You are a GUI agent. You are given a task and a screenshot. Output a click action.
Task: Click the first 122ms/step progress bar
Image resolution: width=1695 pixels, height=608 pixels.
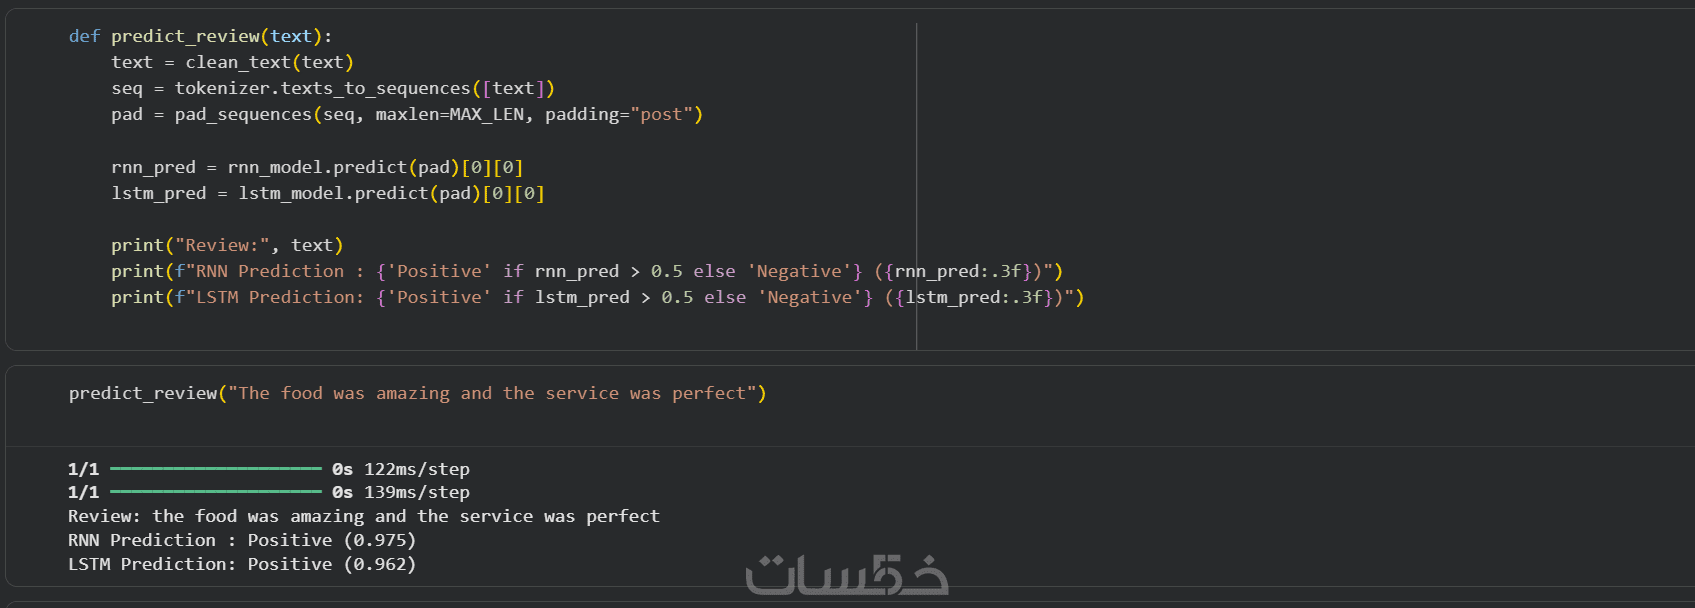pyautogui.click(x=215, y=469)
